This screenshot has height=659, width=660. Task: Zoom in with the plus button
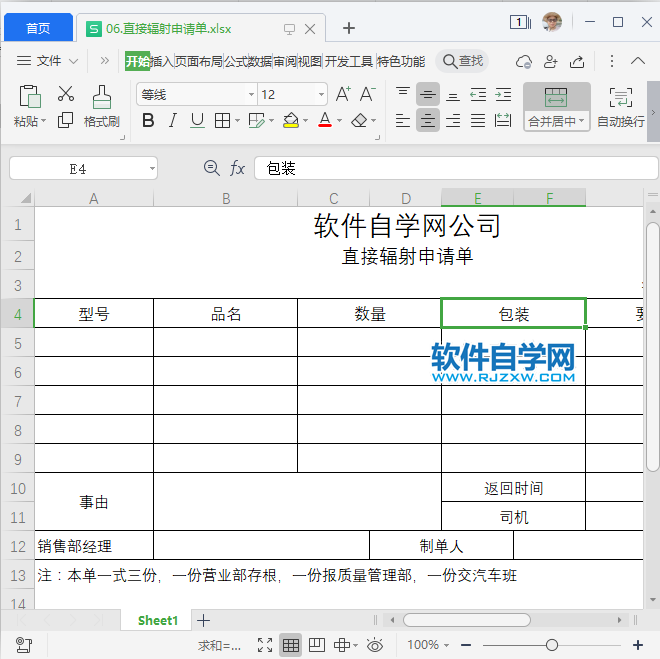point(638,645)
